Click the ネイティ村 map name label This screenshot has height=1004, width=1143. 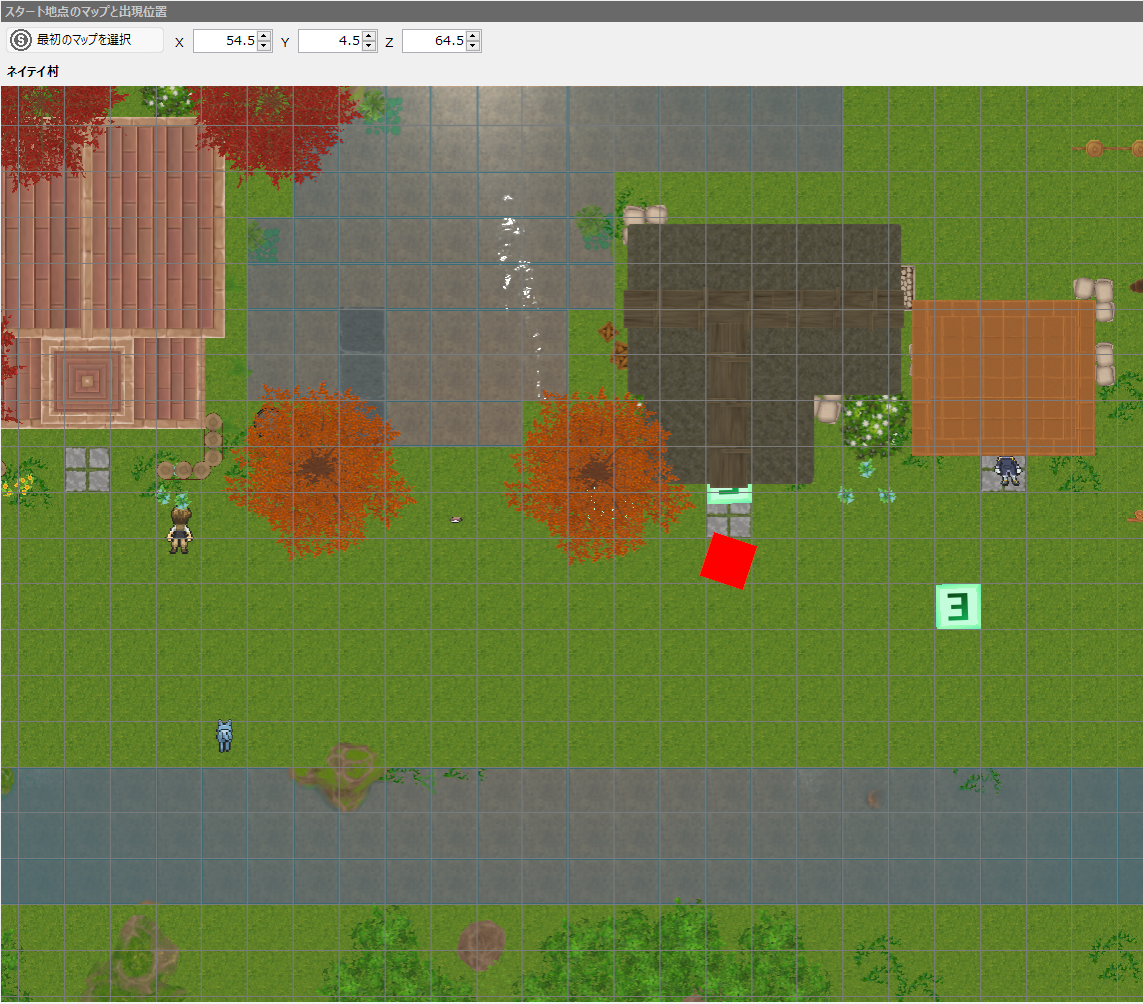point(32,72)
